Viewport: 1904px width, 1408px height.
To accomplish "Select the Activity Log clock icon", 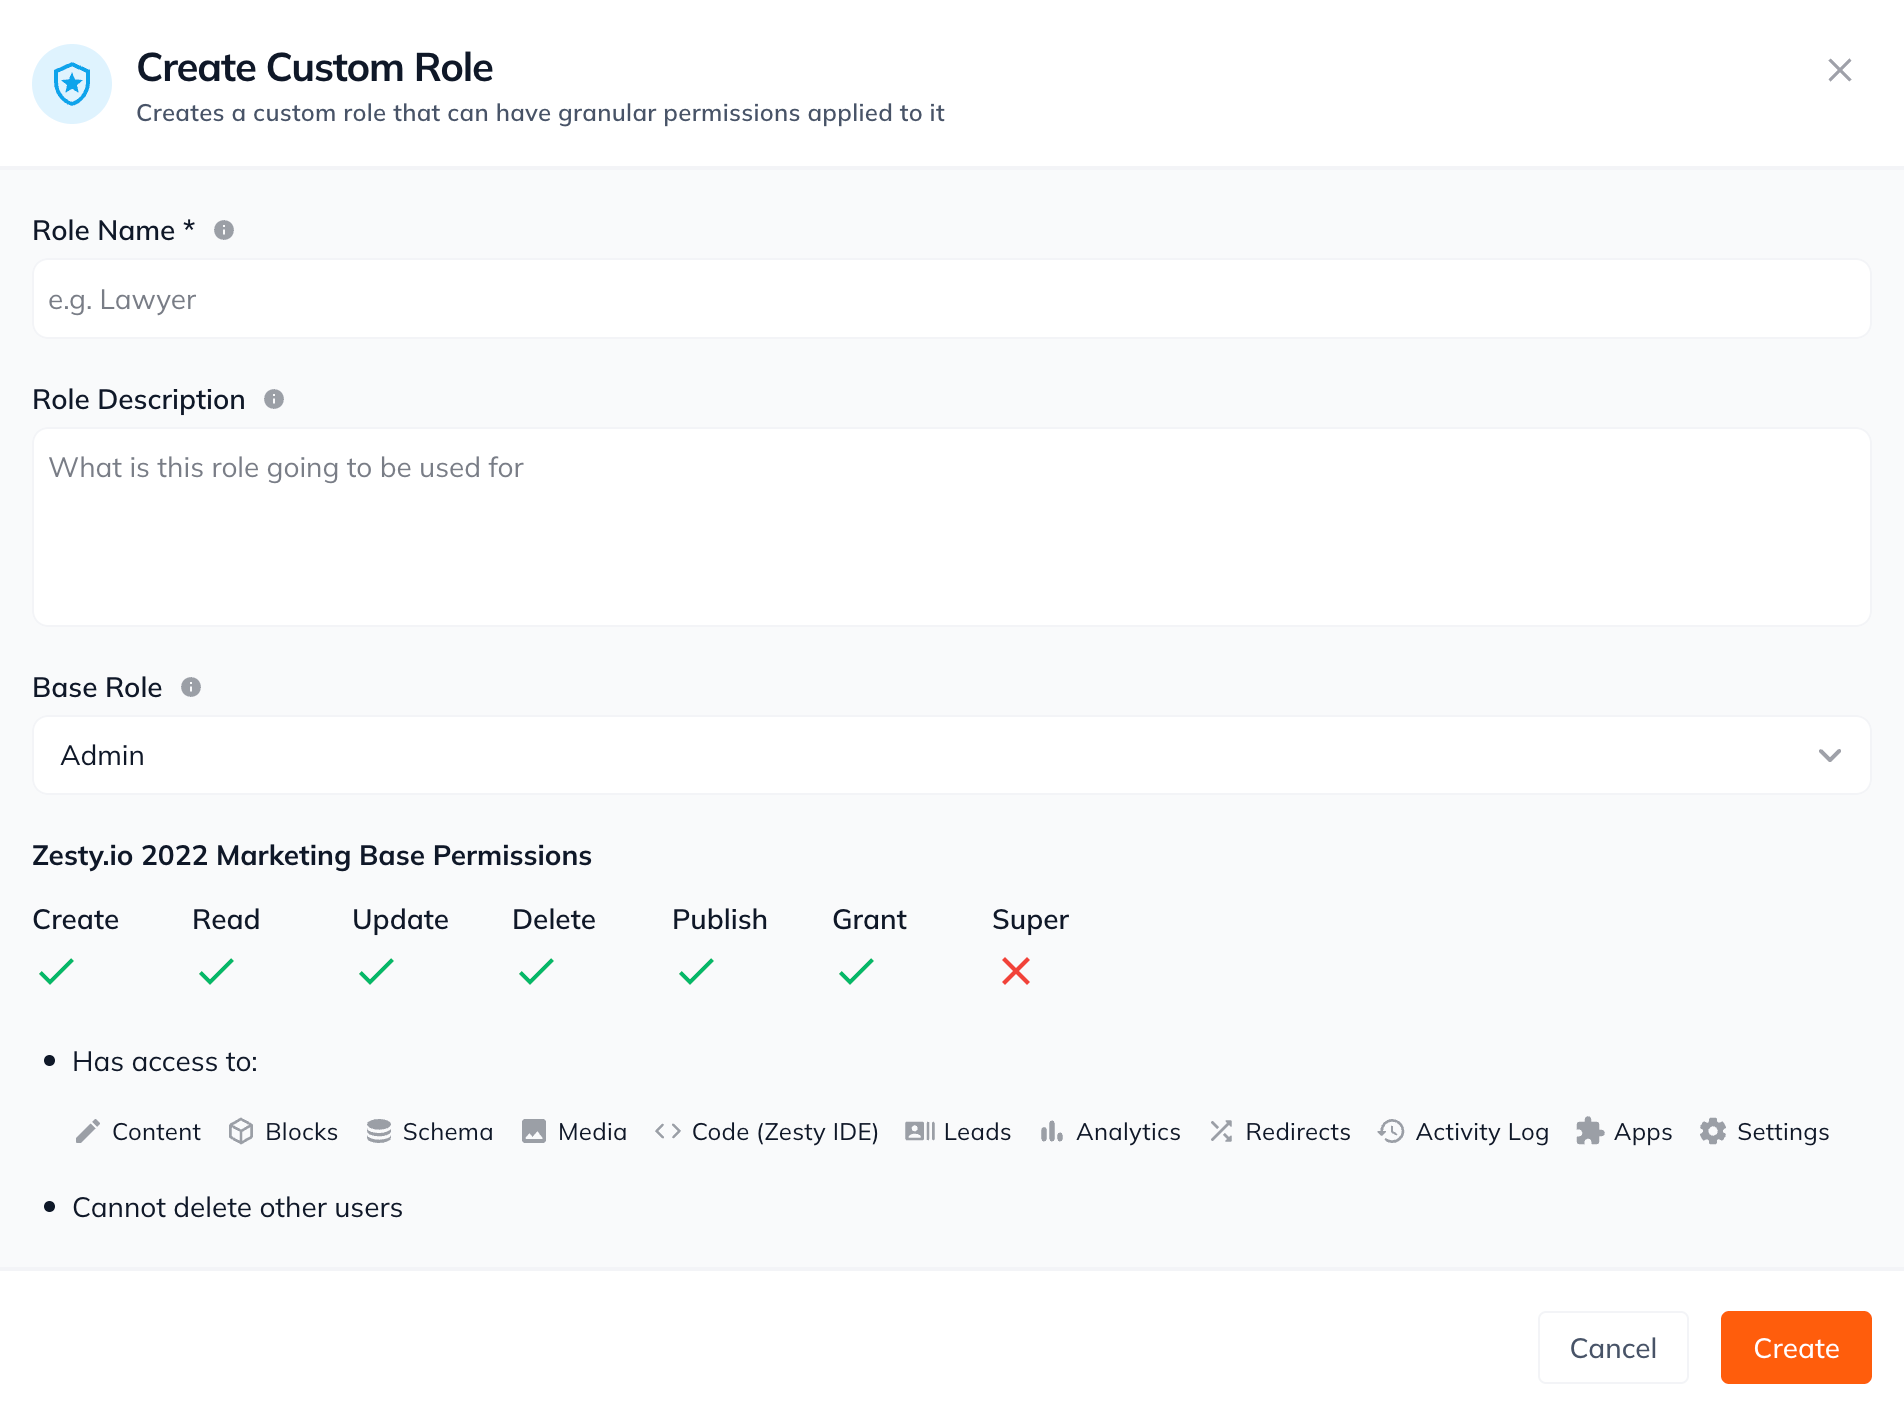I will [1390, 1131].
